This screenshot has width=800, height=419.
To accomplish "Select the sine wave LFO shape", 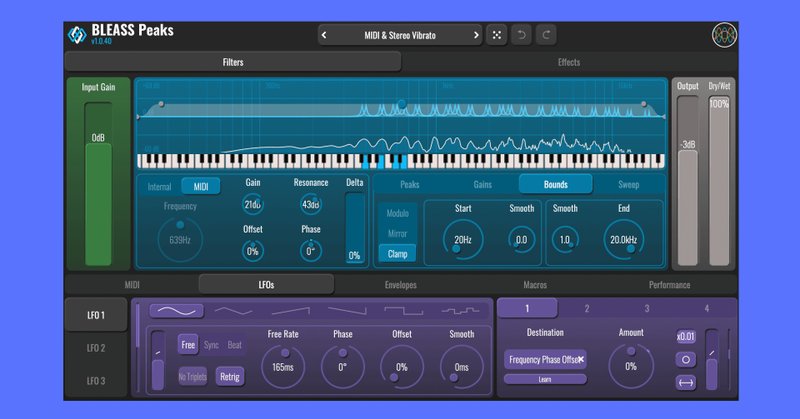I will (173, 311).
